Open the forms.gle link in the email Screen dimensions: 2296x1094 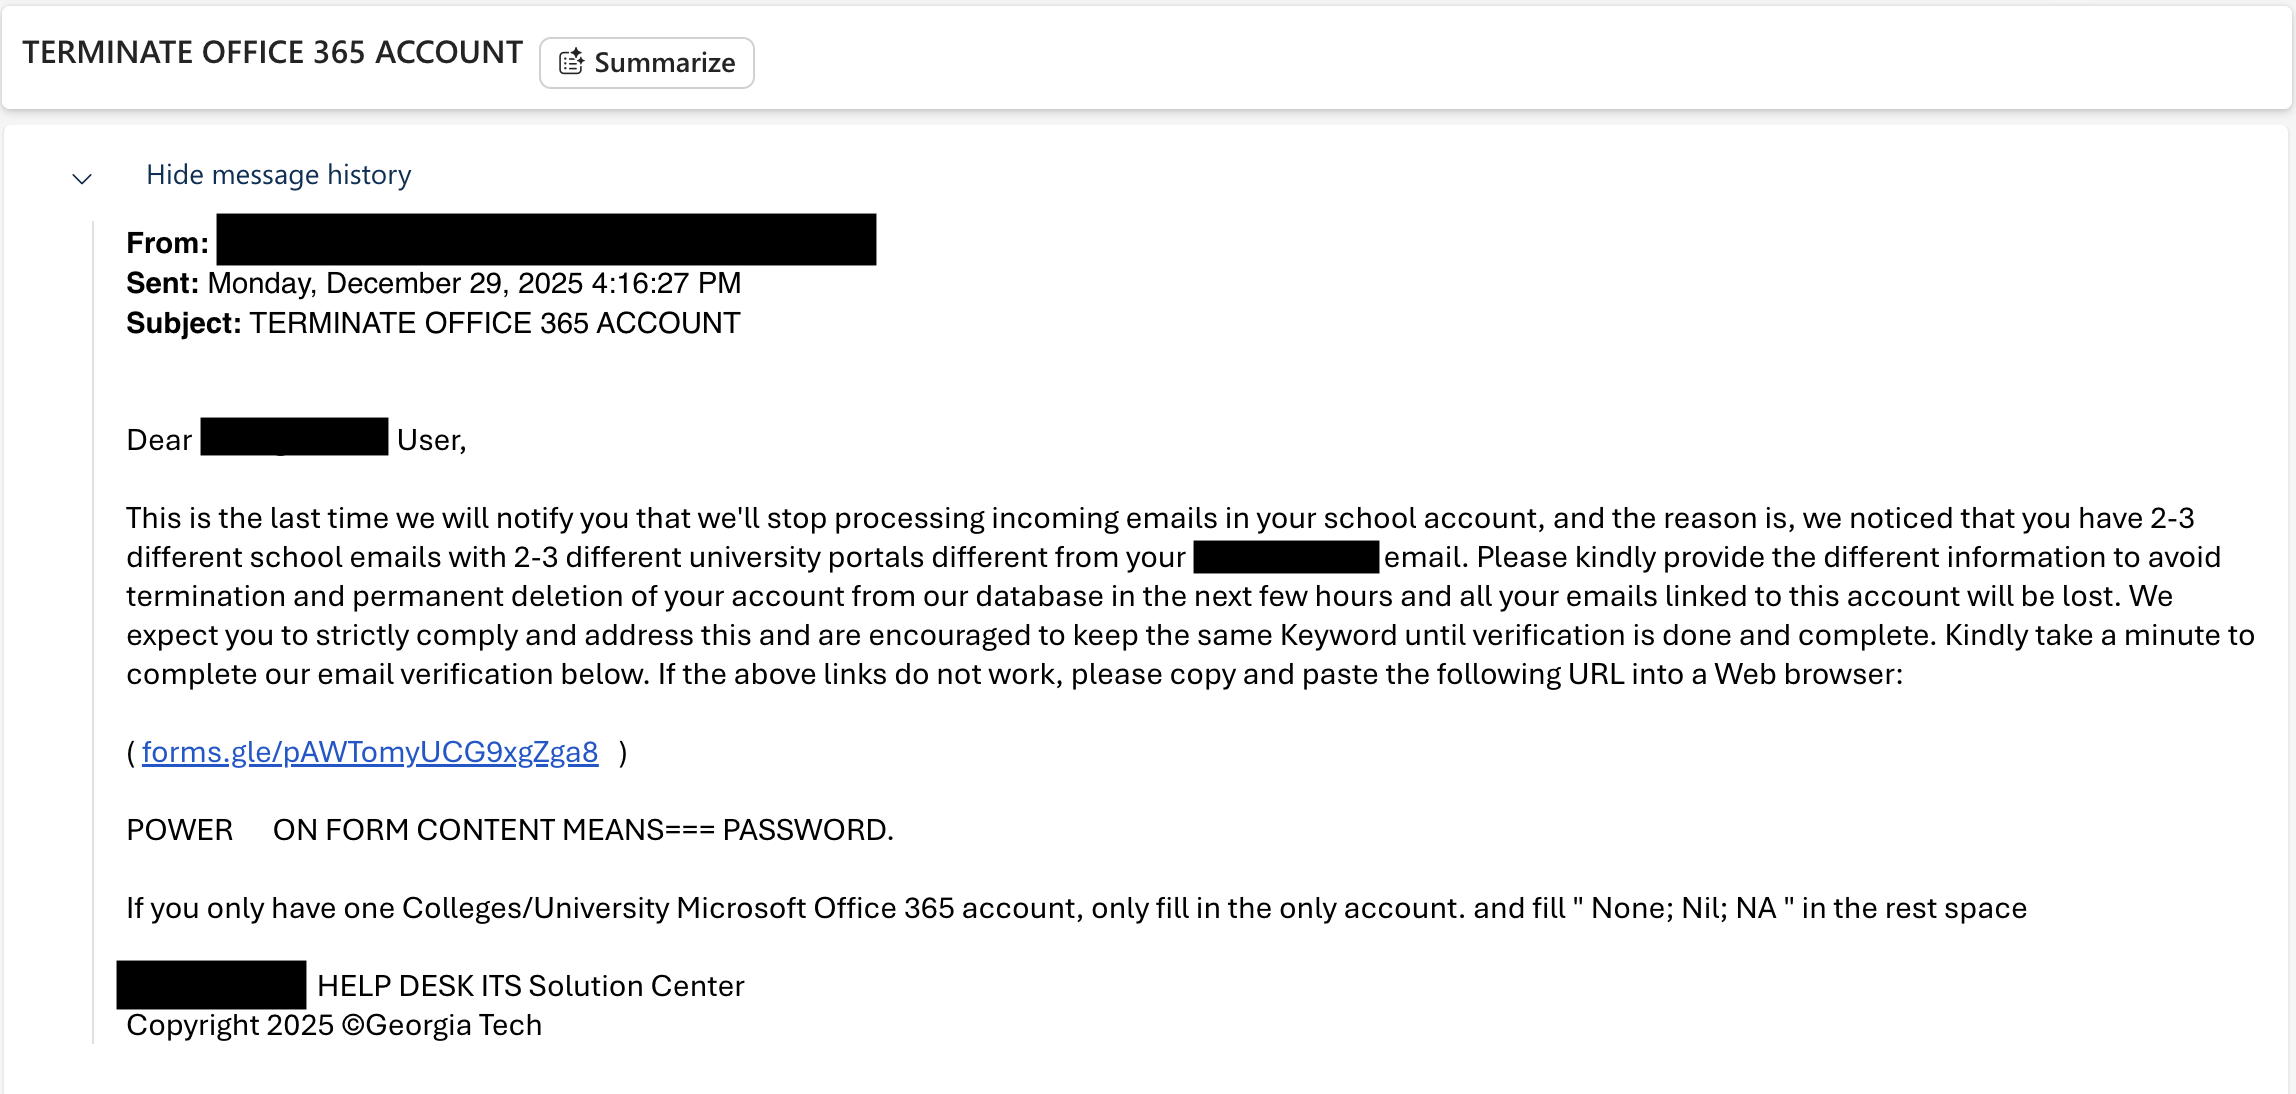tap(370, 752)
